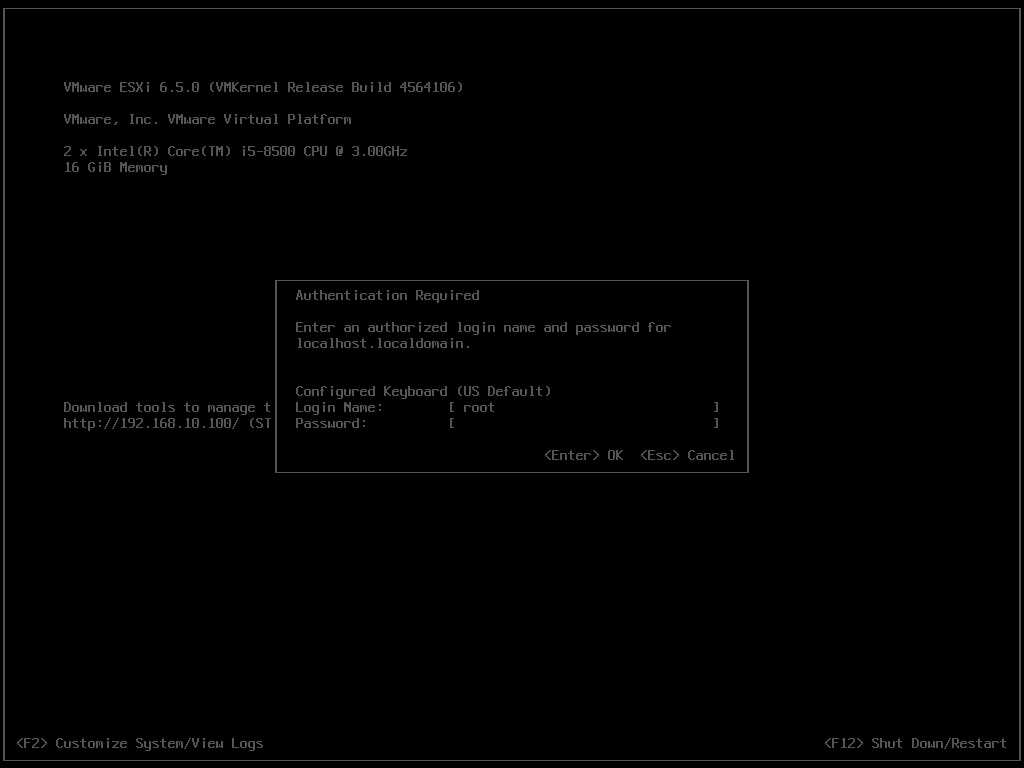Click the 'Login Name:' label
This screenshot has height=768, width=1024.
(339, 408)
